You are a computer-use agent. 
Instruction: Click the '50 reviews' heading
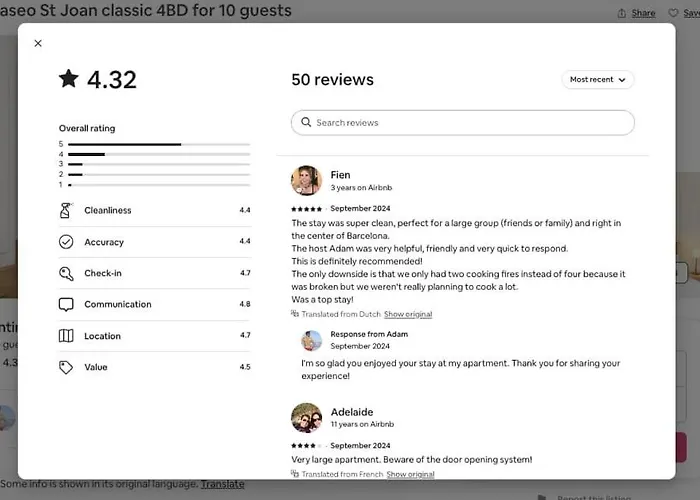[333, 79]
